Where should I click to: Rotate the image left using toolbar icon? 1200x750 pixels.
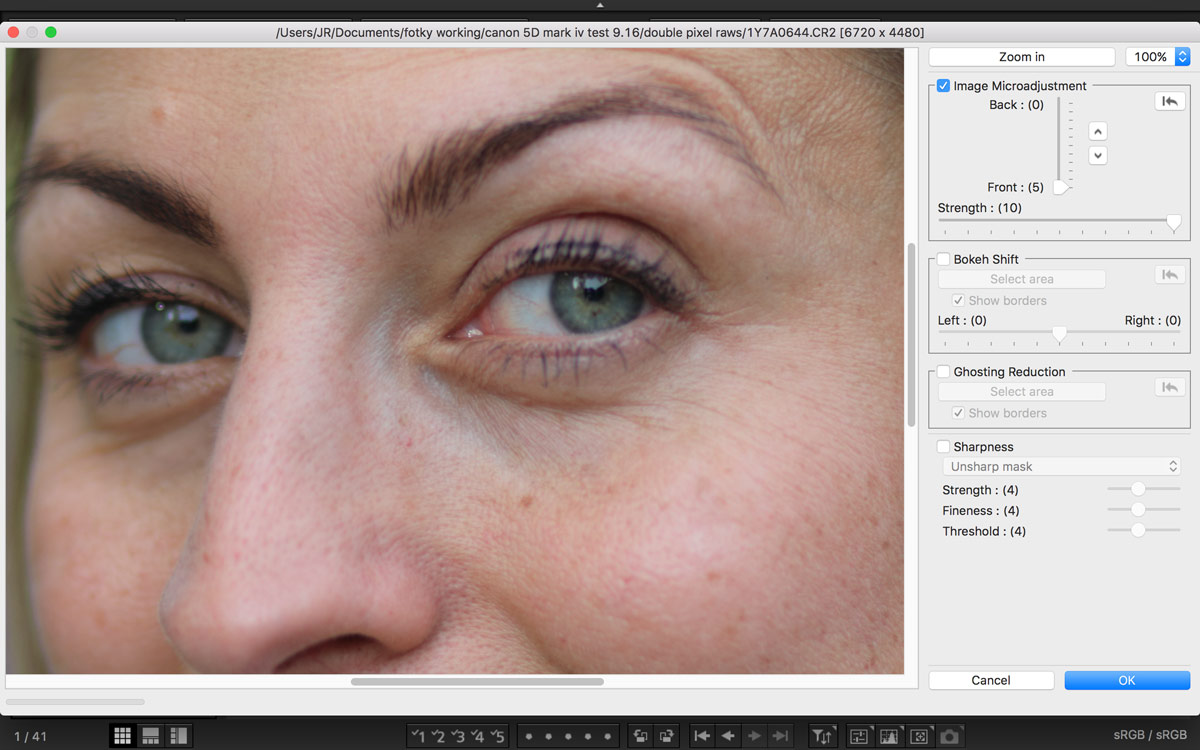[641, 736]
